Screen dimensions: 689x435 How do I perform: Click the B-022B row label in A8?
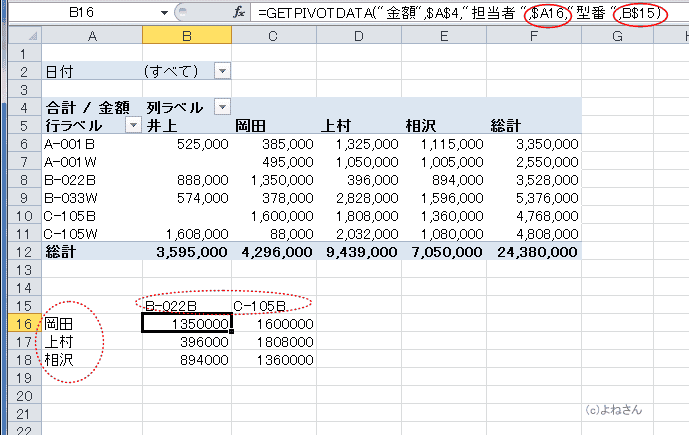[70, 180]
